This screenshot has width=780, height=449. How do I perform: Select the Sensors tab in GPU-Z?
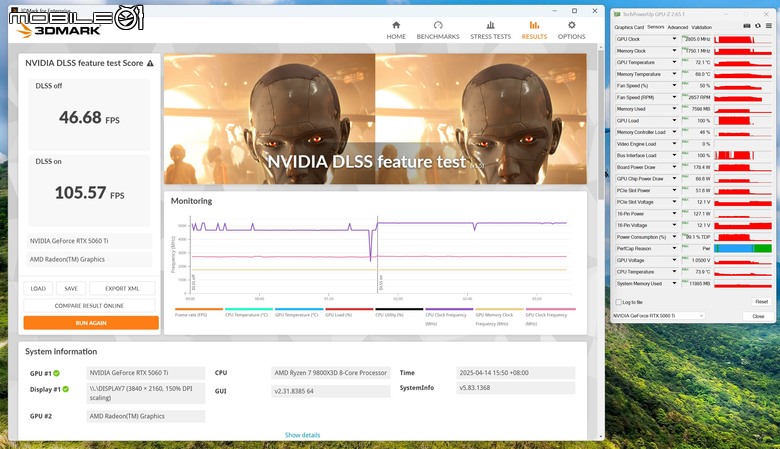656,27
